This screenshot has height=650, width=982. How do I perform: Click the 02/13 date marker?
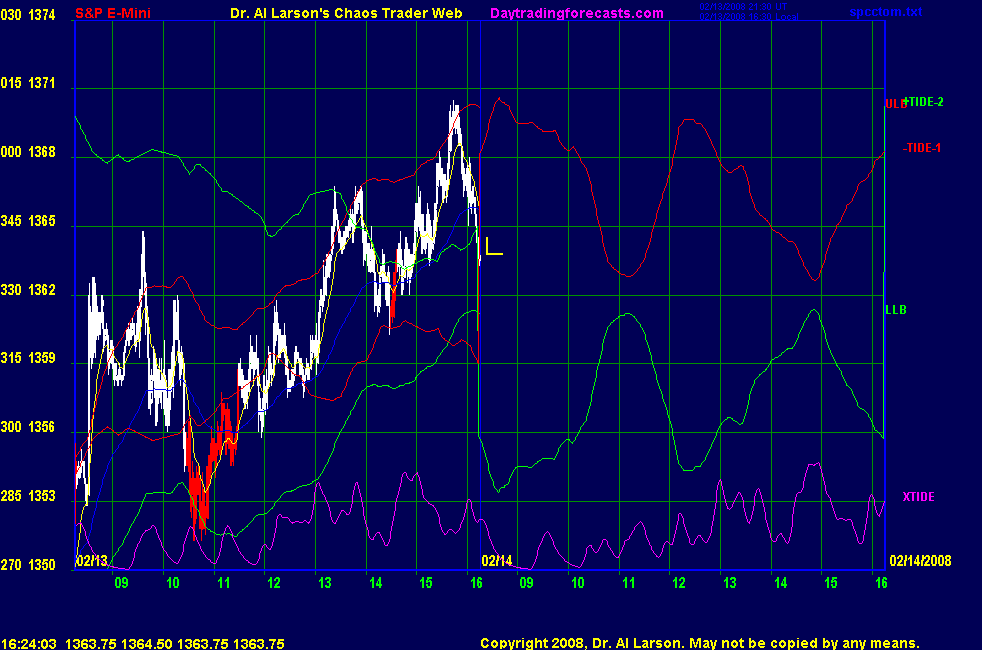pos(91,560)
